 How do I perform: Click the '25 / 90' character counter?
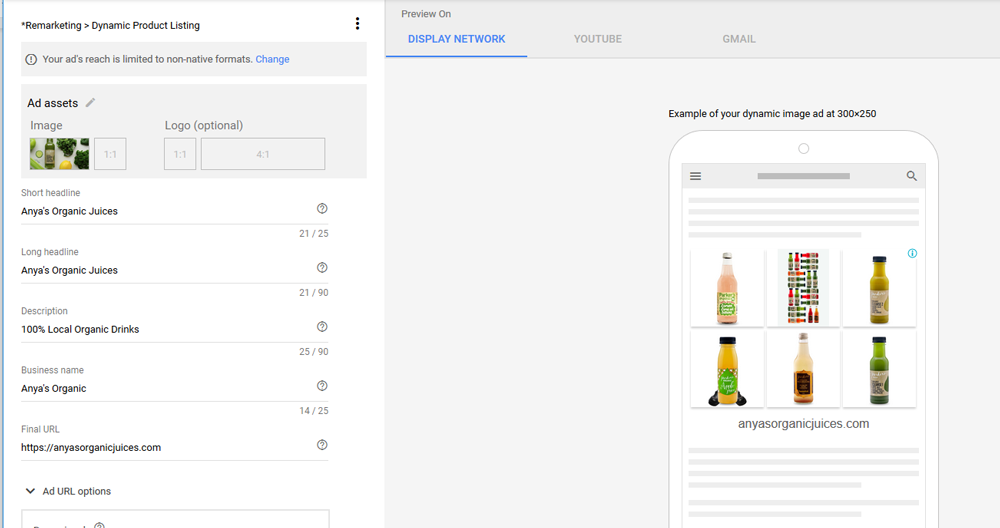point(314,351)
